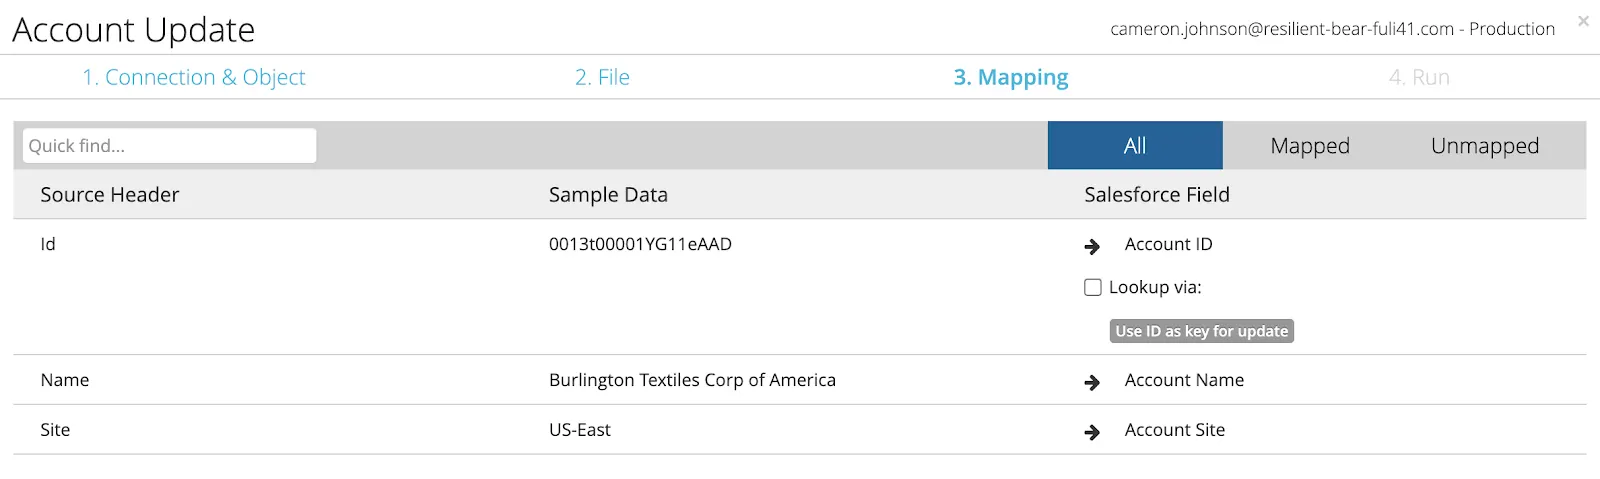Filter to Mapped fields only
The width and height of the screenshot is (1600, 479).
tap(1310, 145)
